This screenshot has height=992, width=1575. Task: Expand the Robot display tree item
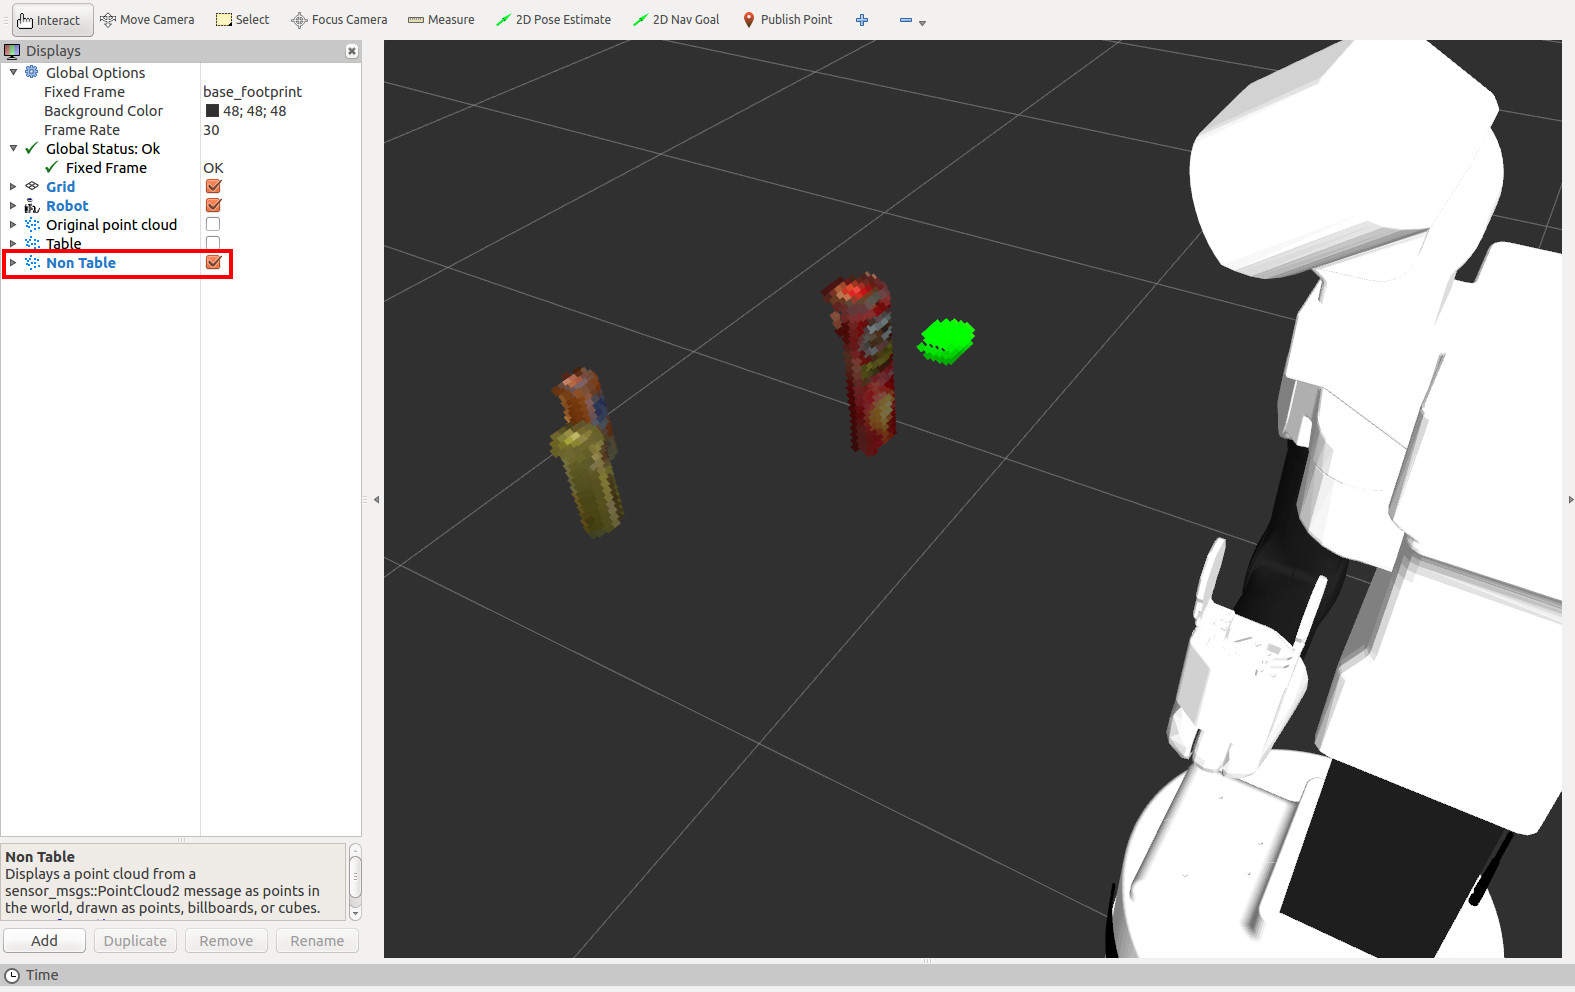(x=13, y=206)
